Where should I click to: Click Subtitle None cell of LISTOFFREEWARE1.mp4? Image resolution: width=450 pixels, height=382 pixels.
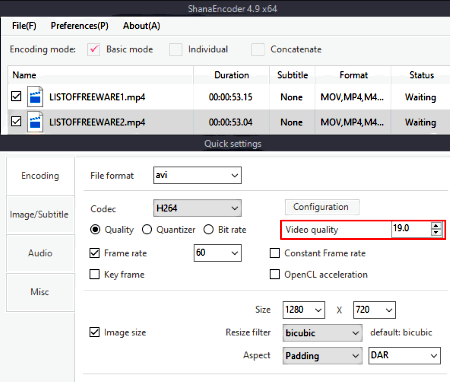click(x=291, y=97)
